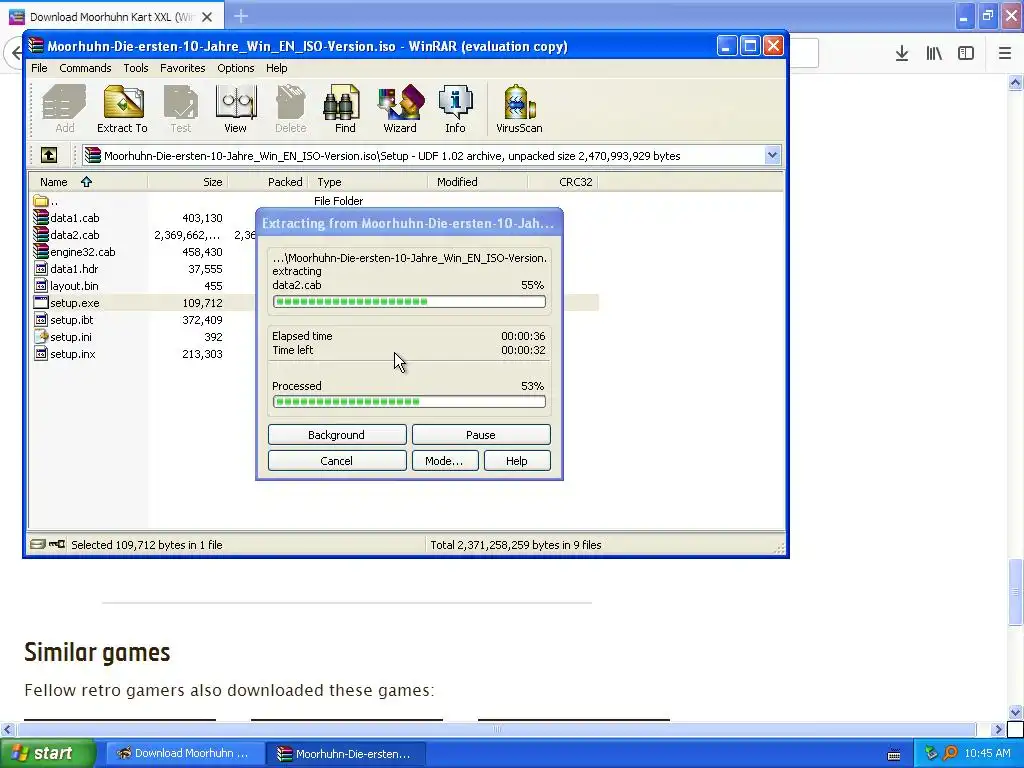Click the Delete toolbar icon
Viewport: 1024px width, 768px height.
point(291,108)
